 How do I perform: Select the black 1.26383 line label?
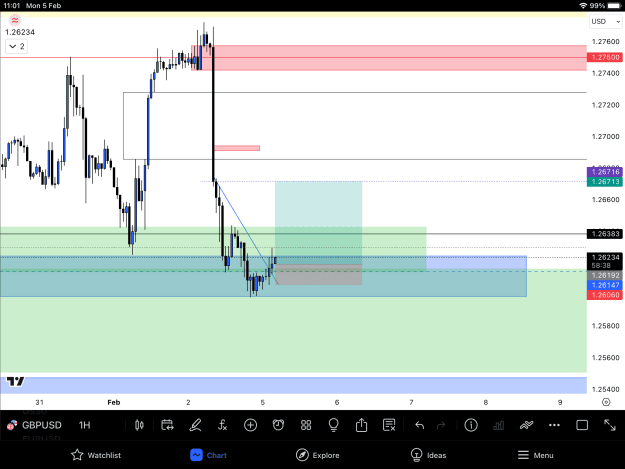tap(605, 234)
